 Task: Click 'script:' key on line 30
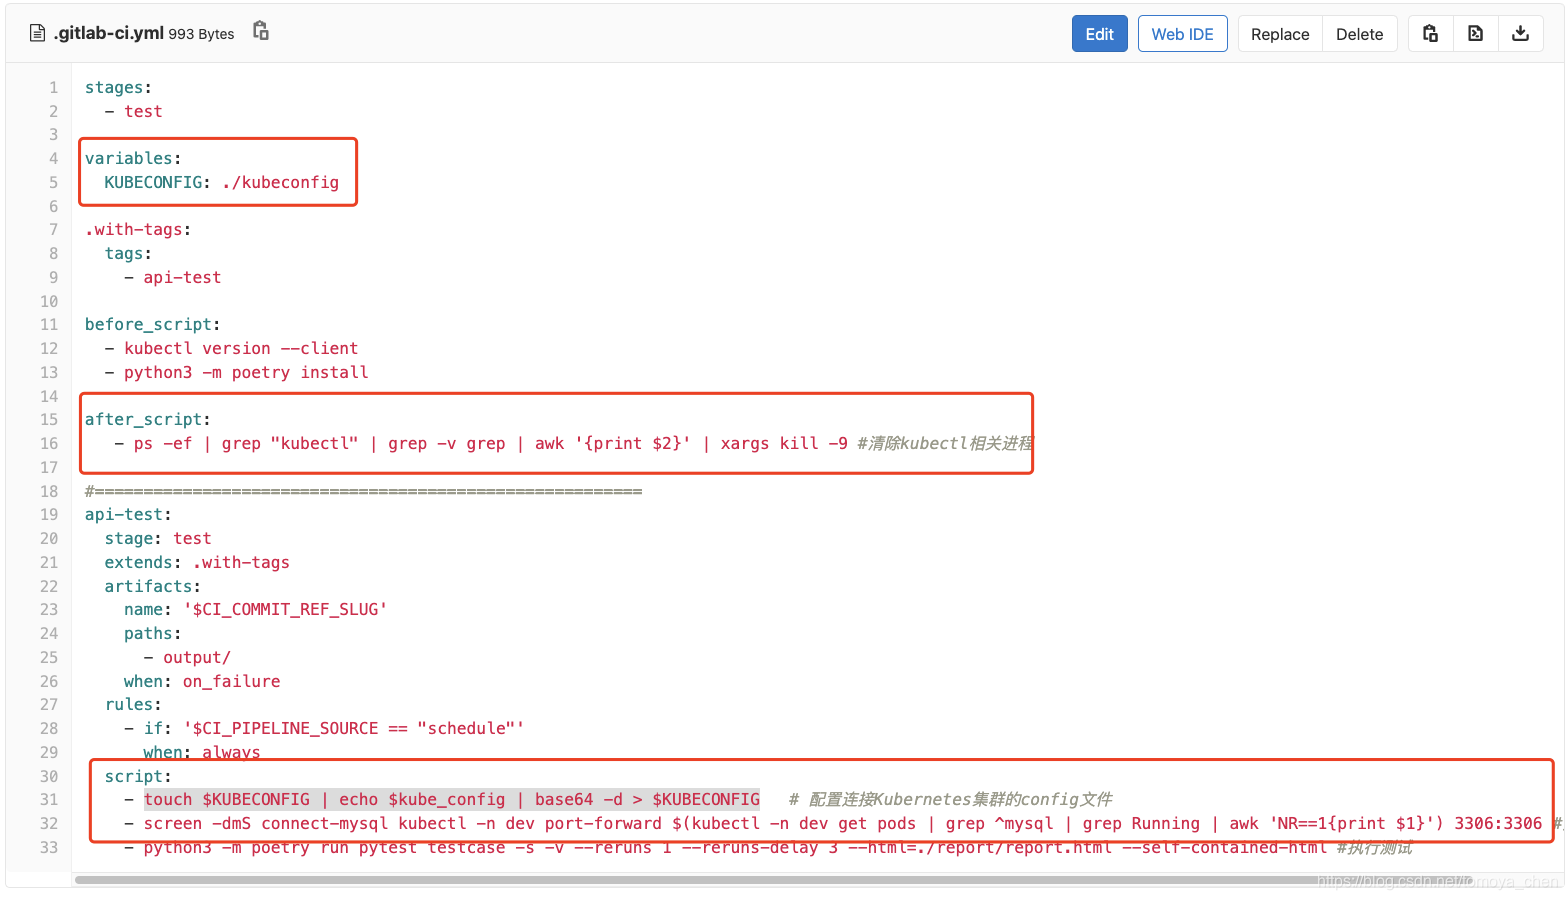pos(138,776)
